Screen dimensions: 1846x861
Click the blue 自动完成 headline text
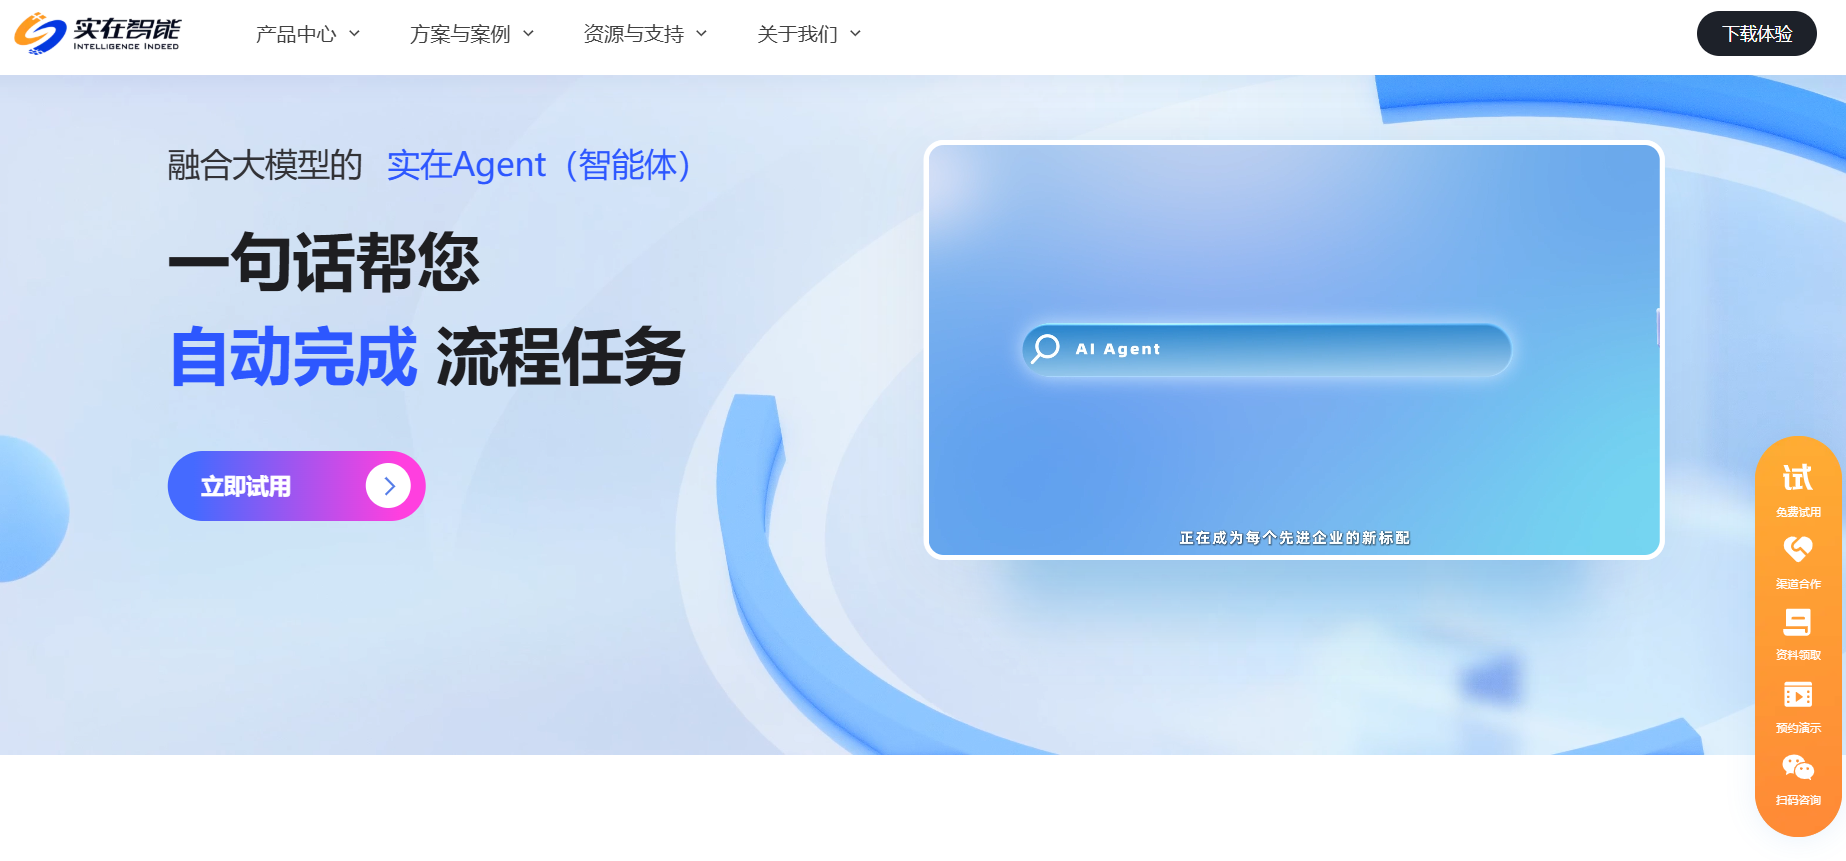(293, 357)
